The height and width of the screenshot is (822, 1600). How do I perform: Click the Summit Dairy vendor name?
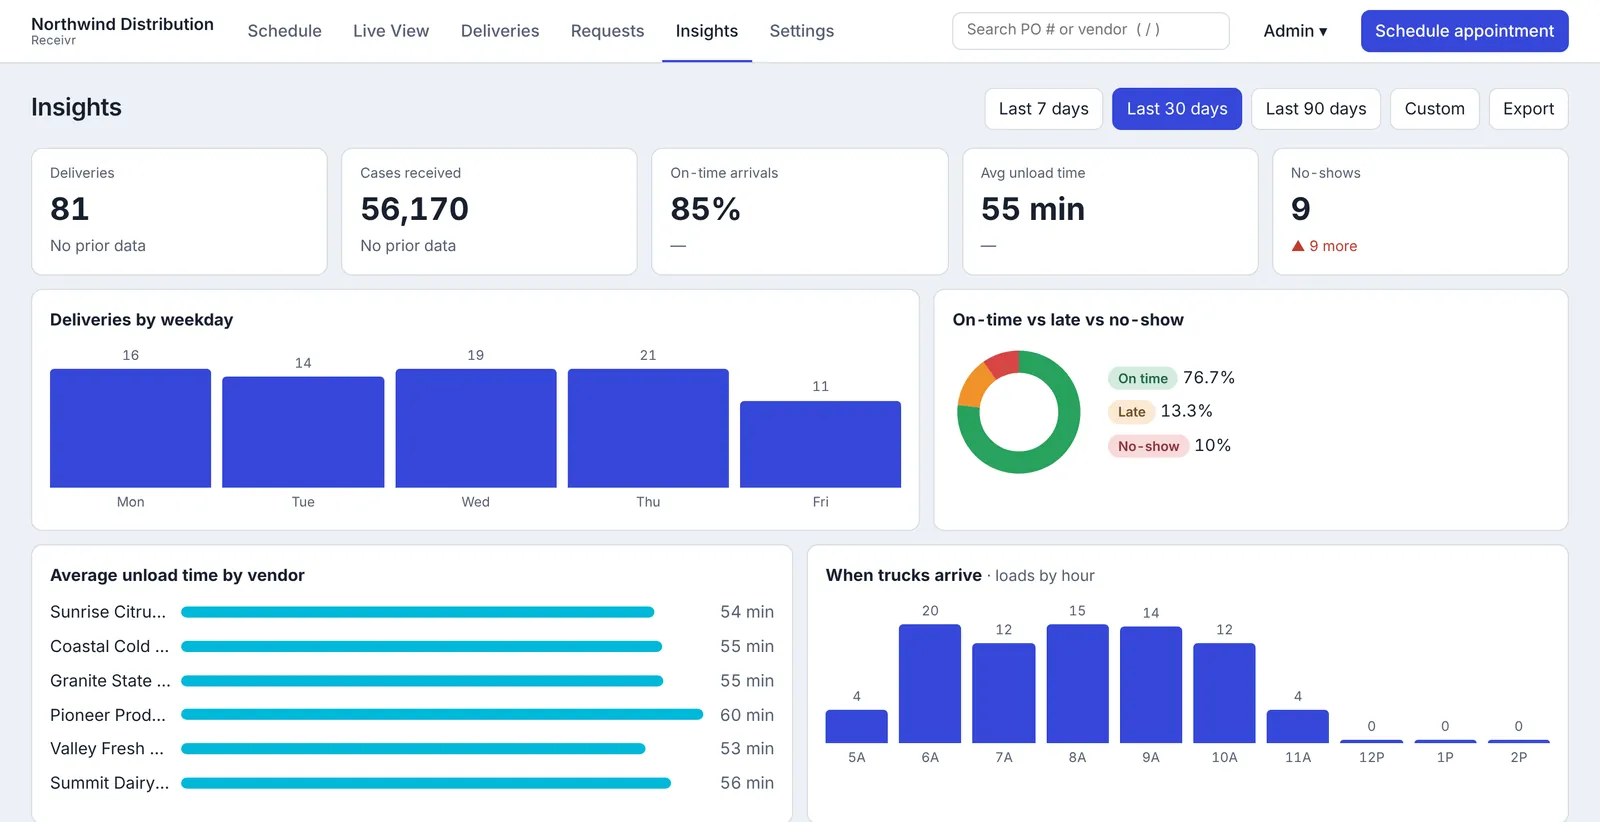click(109, 783)
